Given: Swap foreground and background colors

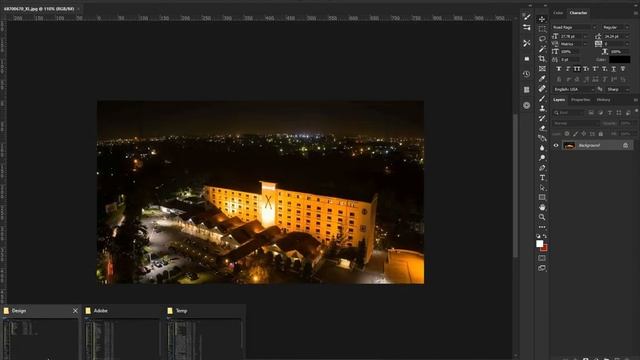Looking at the screenshot, I should click(545, 236).
